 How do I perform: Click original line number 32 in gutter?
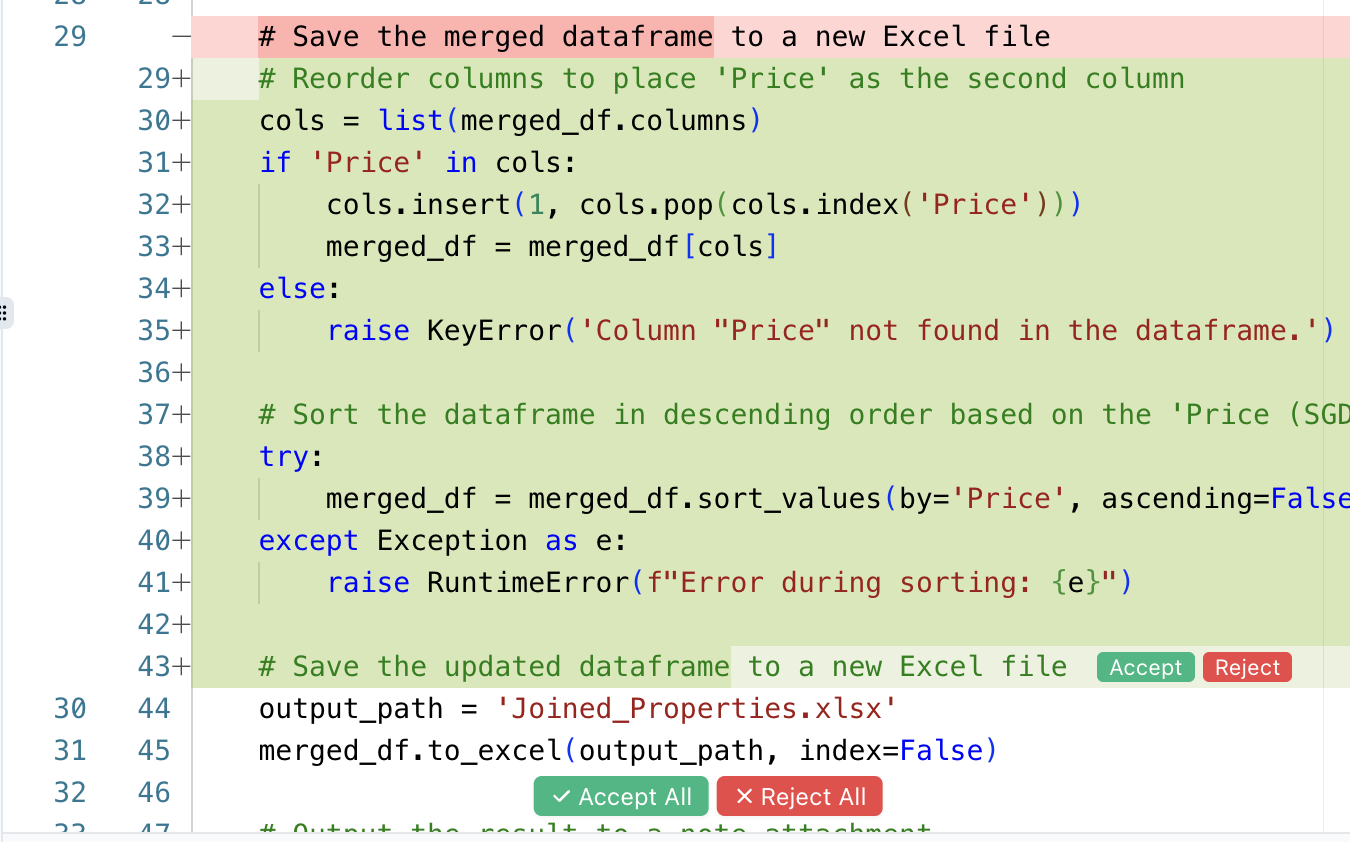point(70,793)
